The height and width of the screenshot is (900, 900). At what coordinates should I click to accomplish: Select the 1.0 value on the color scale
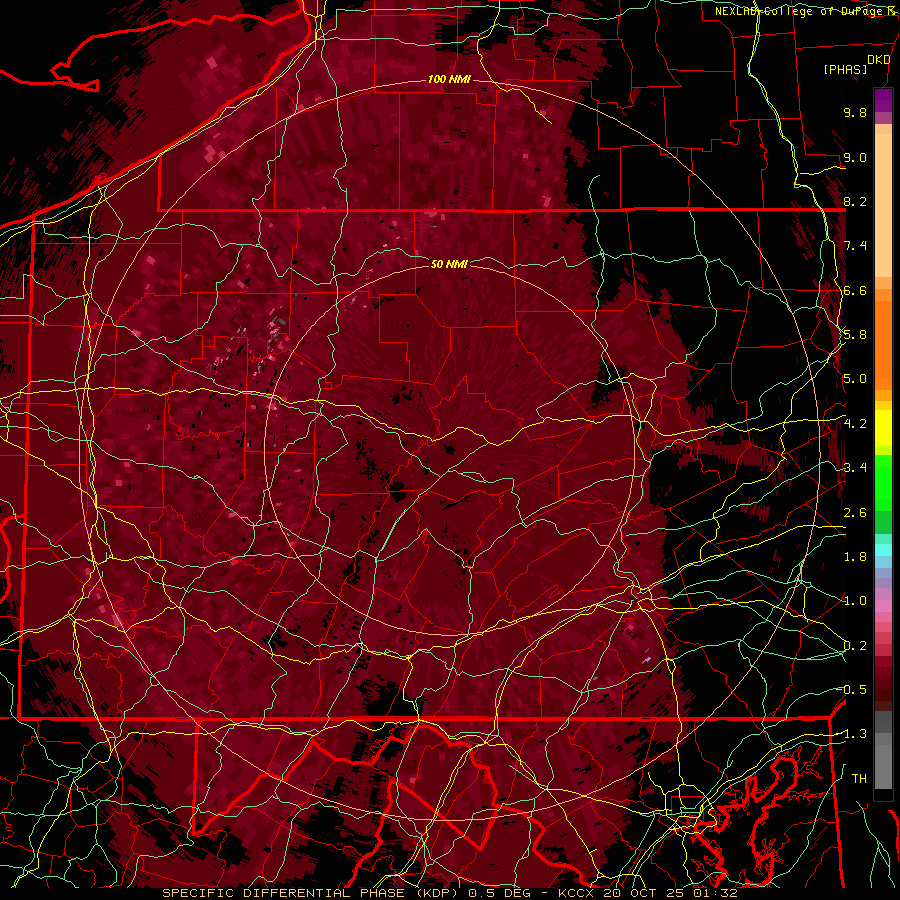pyautogui.click(x=855, y=601)
